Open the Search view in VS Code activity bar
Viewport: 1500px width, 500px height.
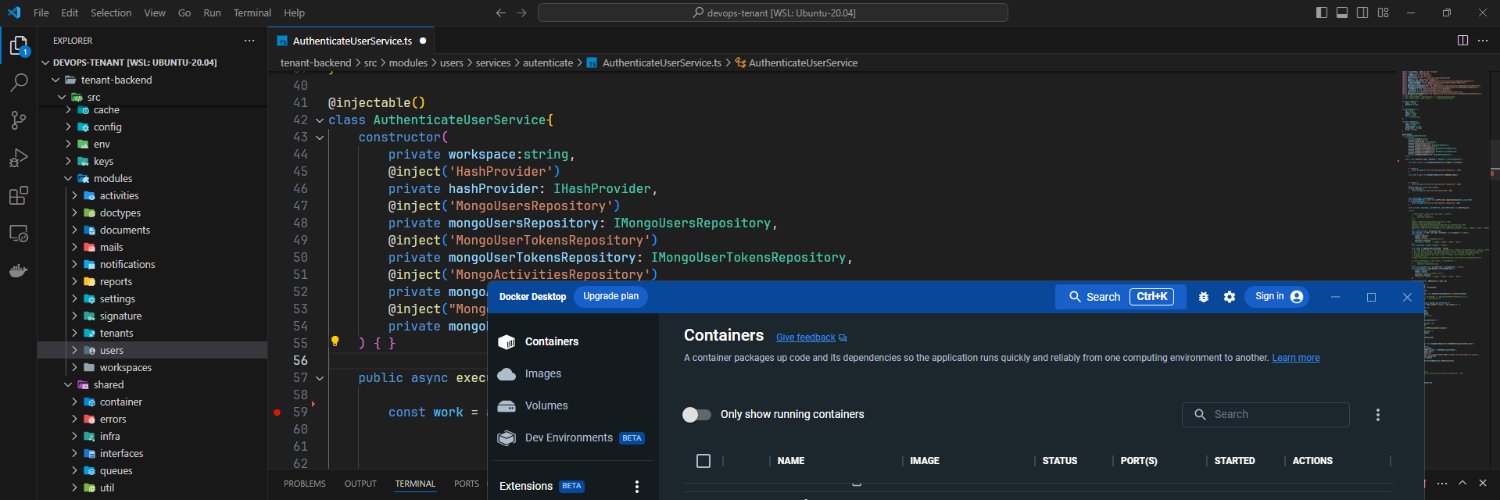18,83
